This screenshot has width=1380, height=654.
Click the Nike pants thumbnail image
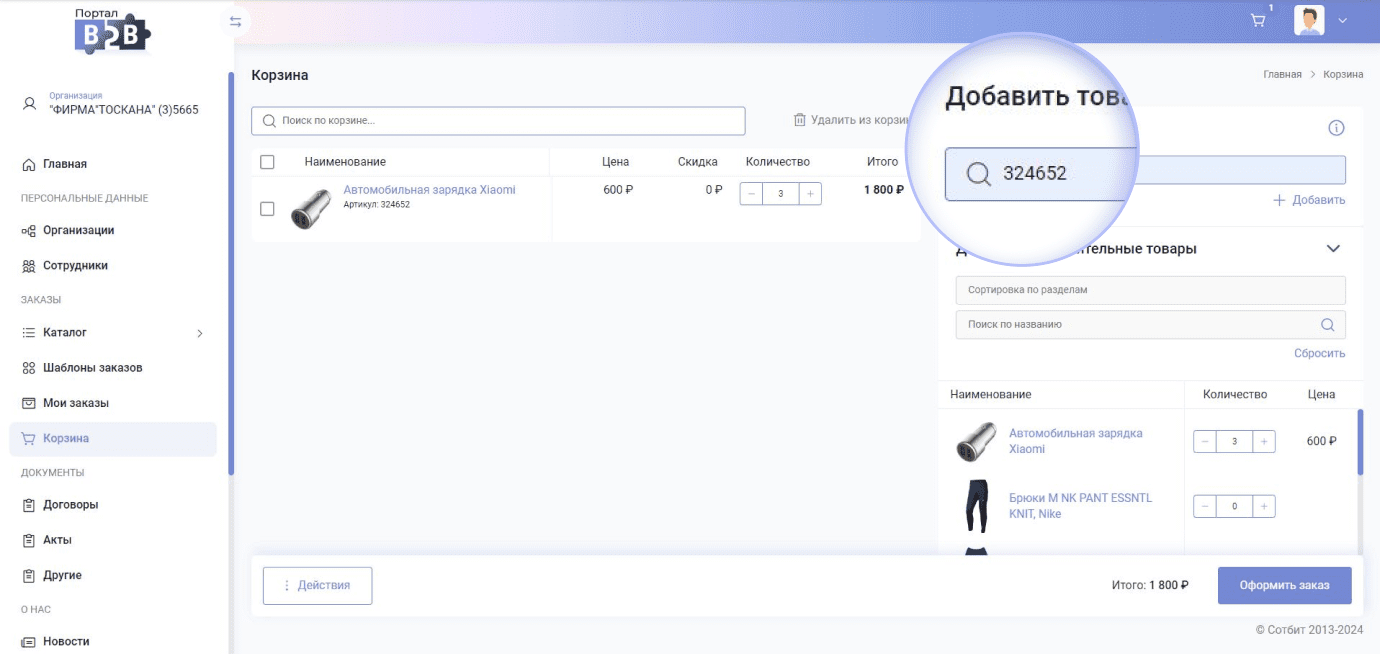976,506
